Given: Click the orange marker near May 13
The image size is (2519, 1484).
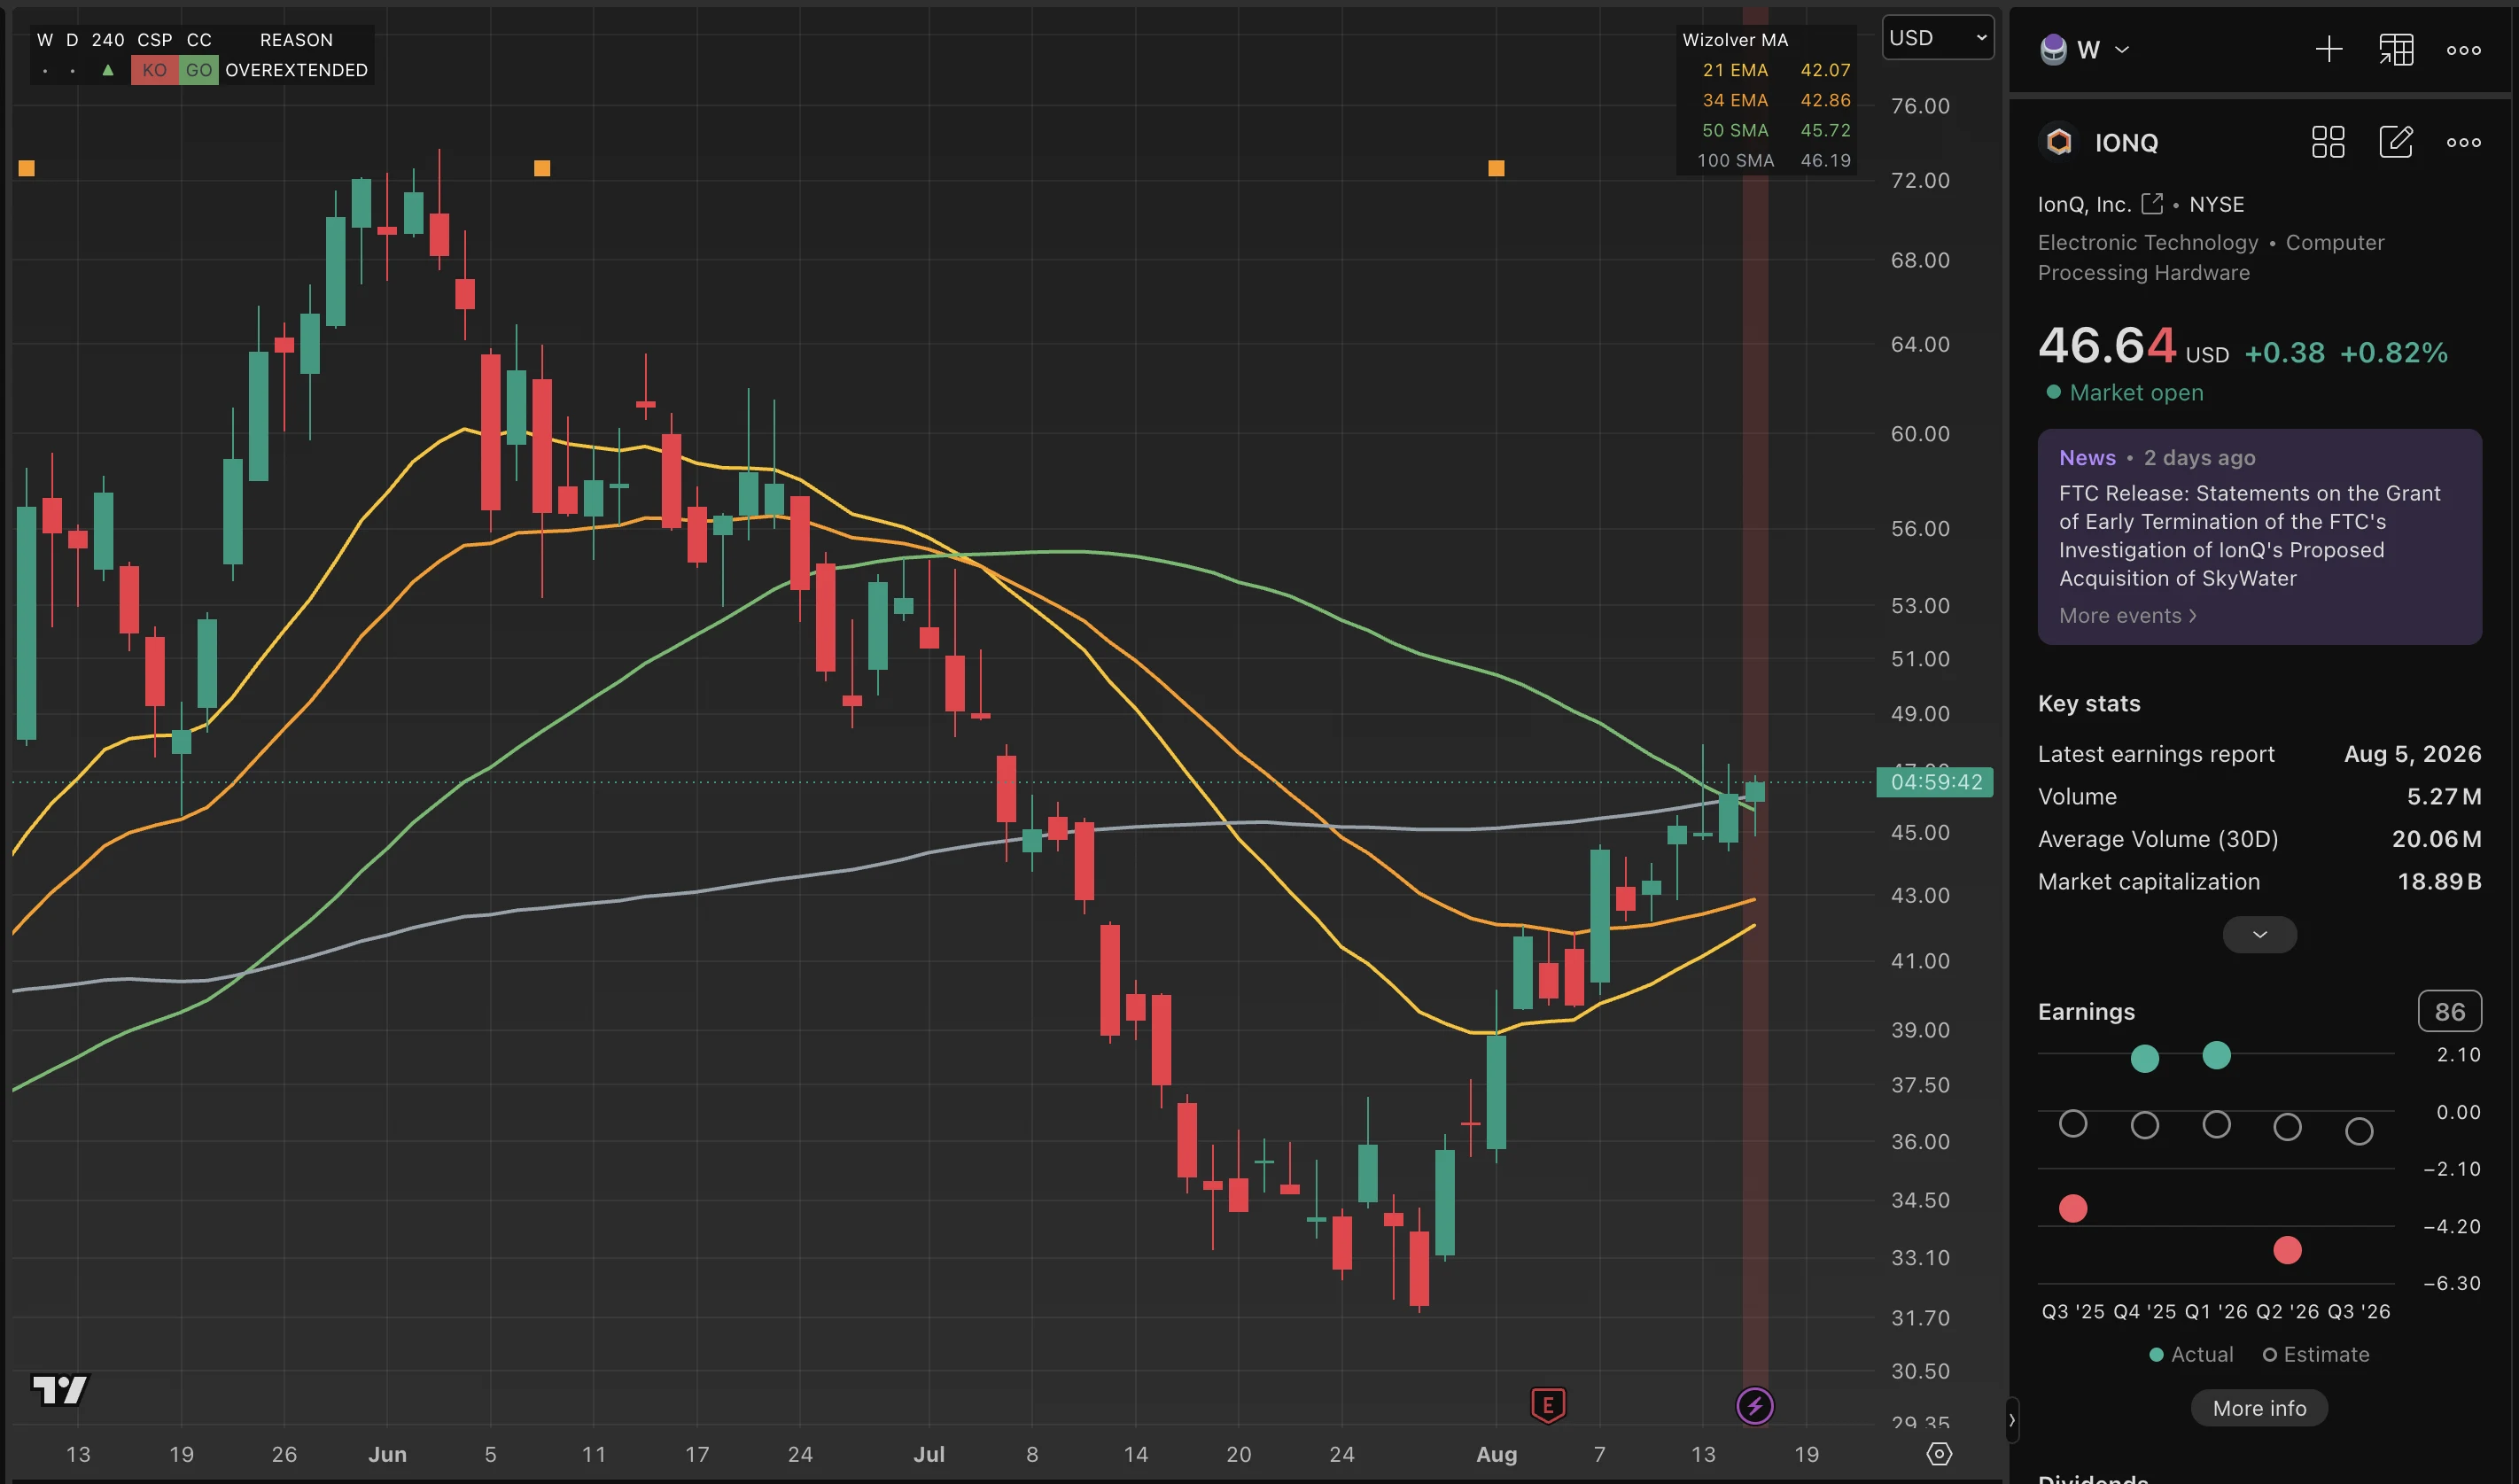Looking at the screenshot, I should pos(27,168).
